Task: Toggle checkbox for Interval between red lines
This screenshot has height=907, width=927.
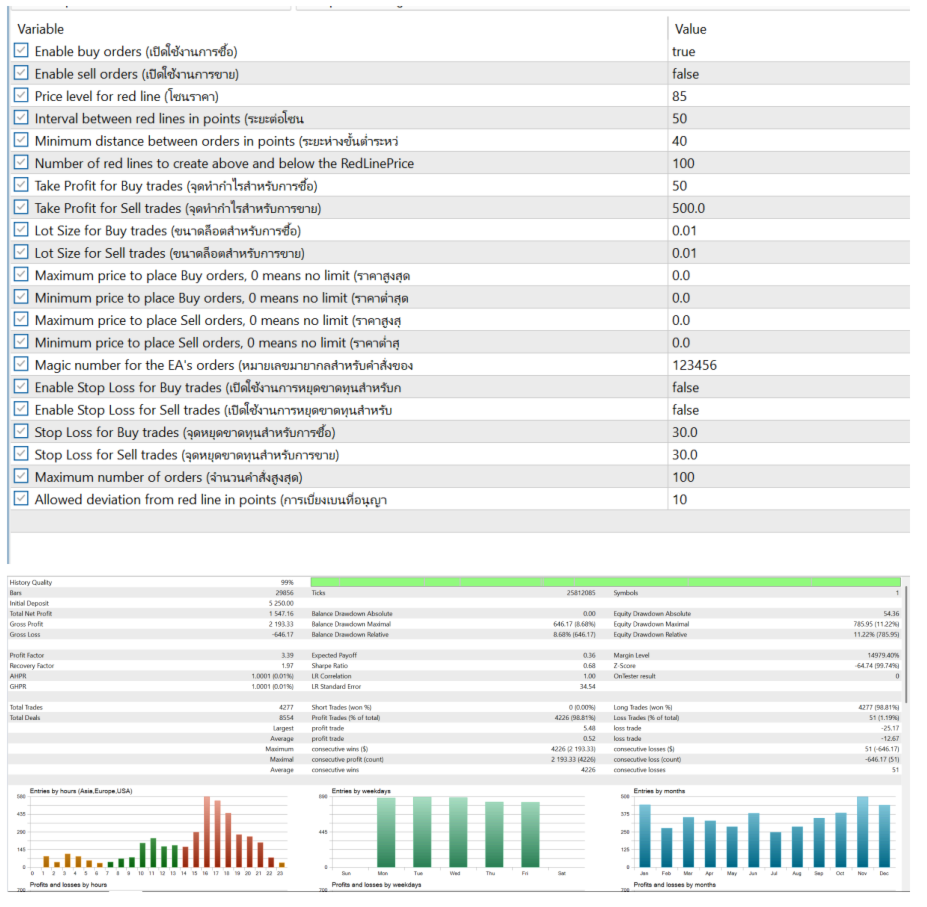Action: pyautogui.click(x=21, y=118)
